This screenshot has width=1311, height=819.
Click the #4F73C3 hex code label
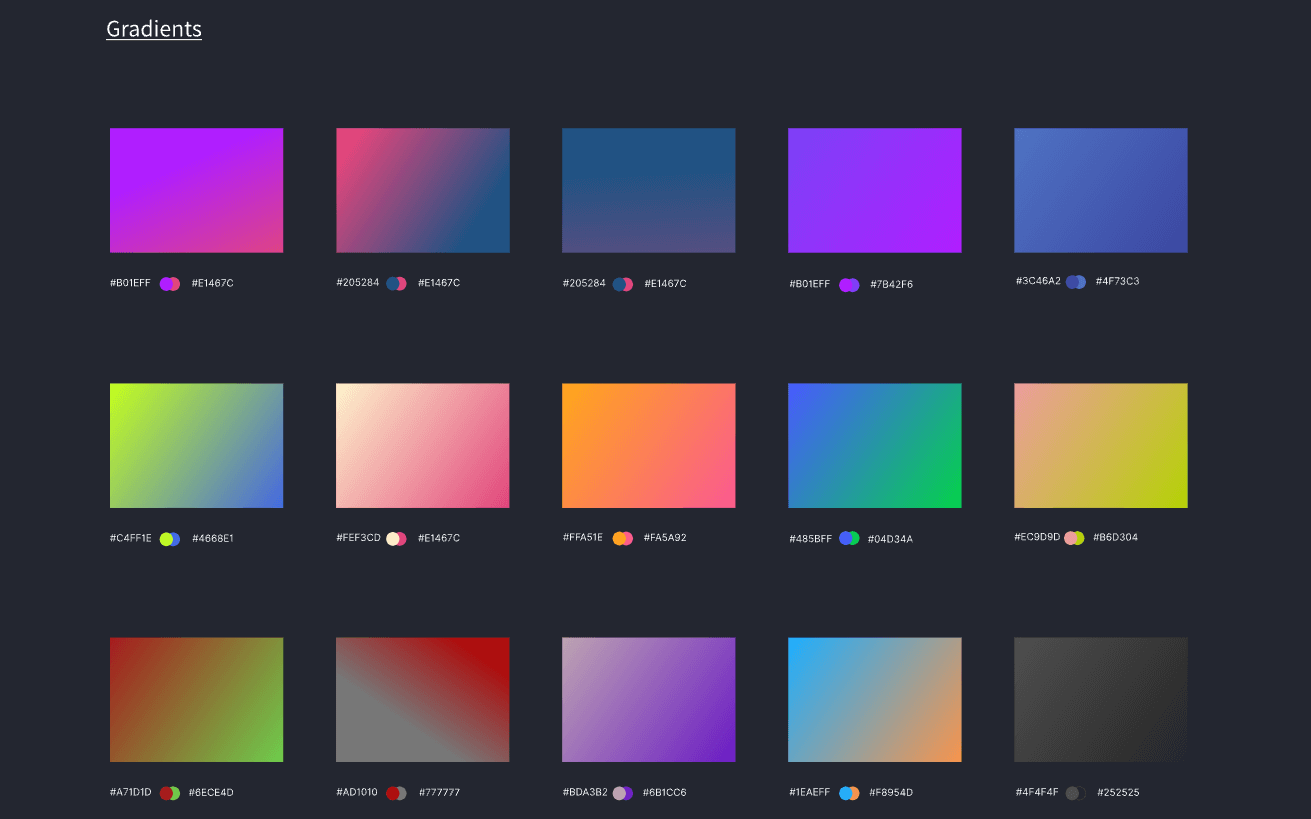1117,282
